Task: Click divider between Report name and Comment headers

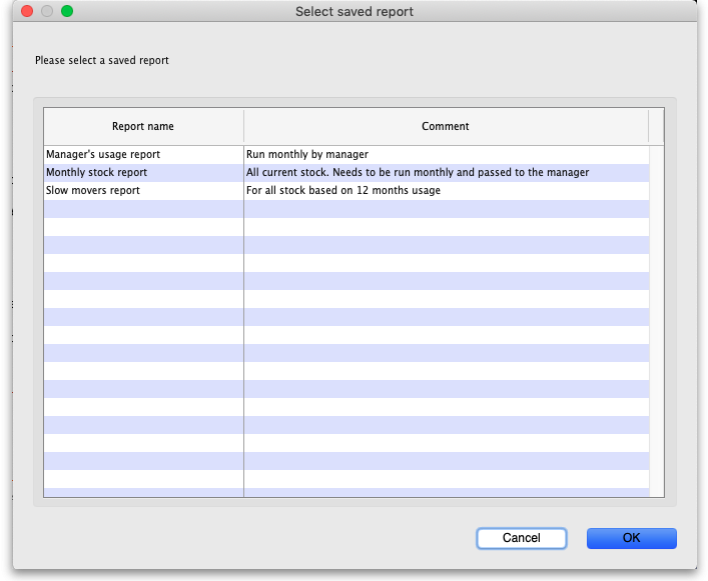Action: point(244,127)
